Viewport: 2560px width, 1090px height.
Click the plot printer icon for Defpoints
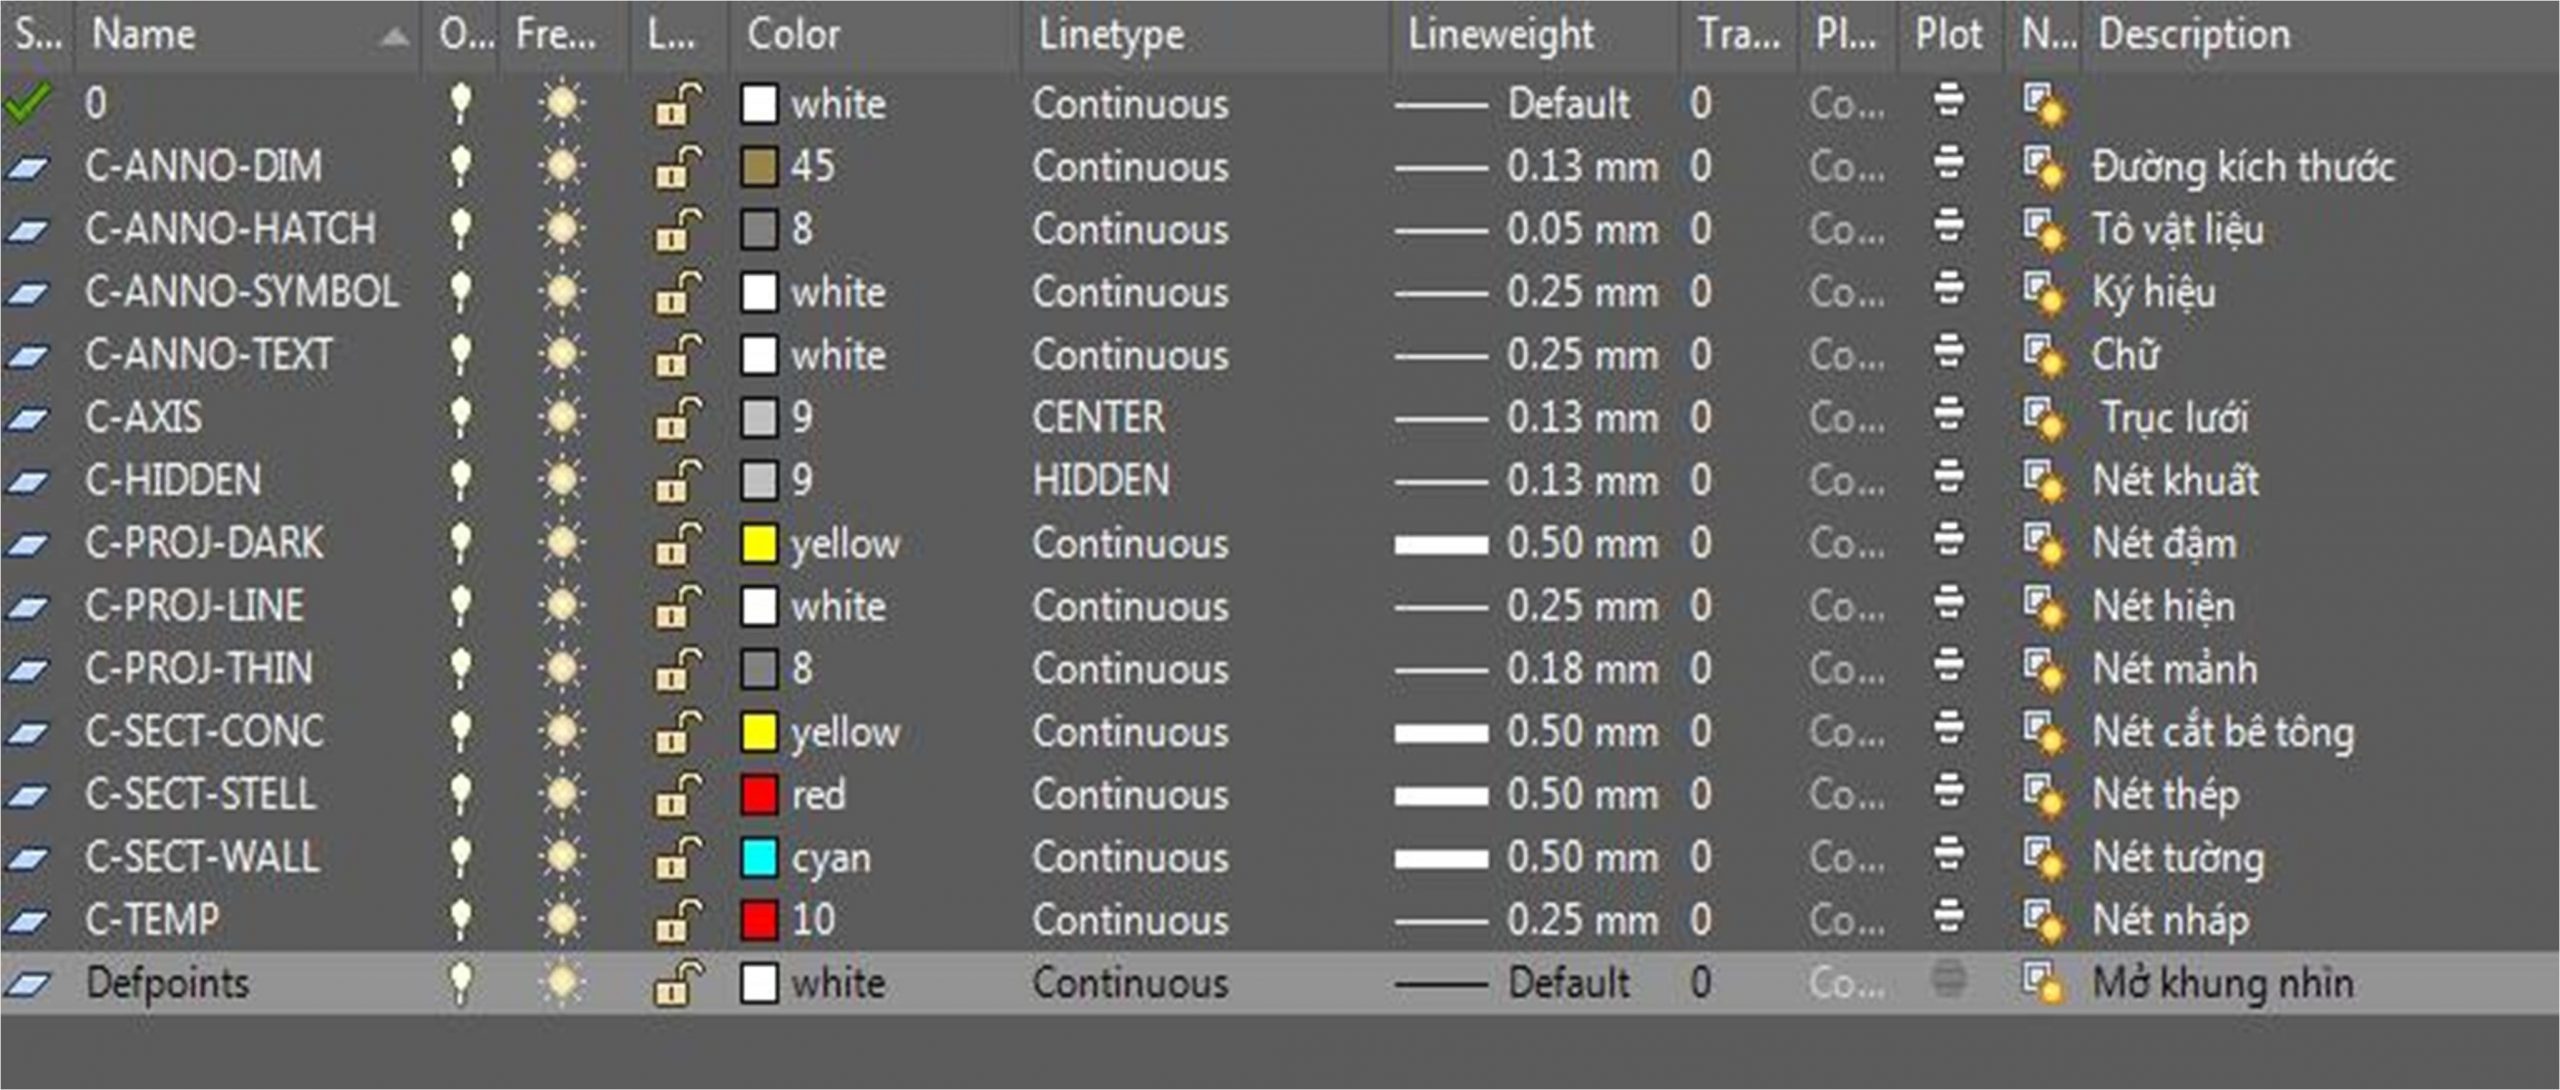tap(1947, 980)
